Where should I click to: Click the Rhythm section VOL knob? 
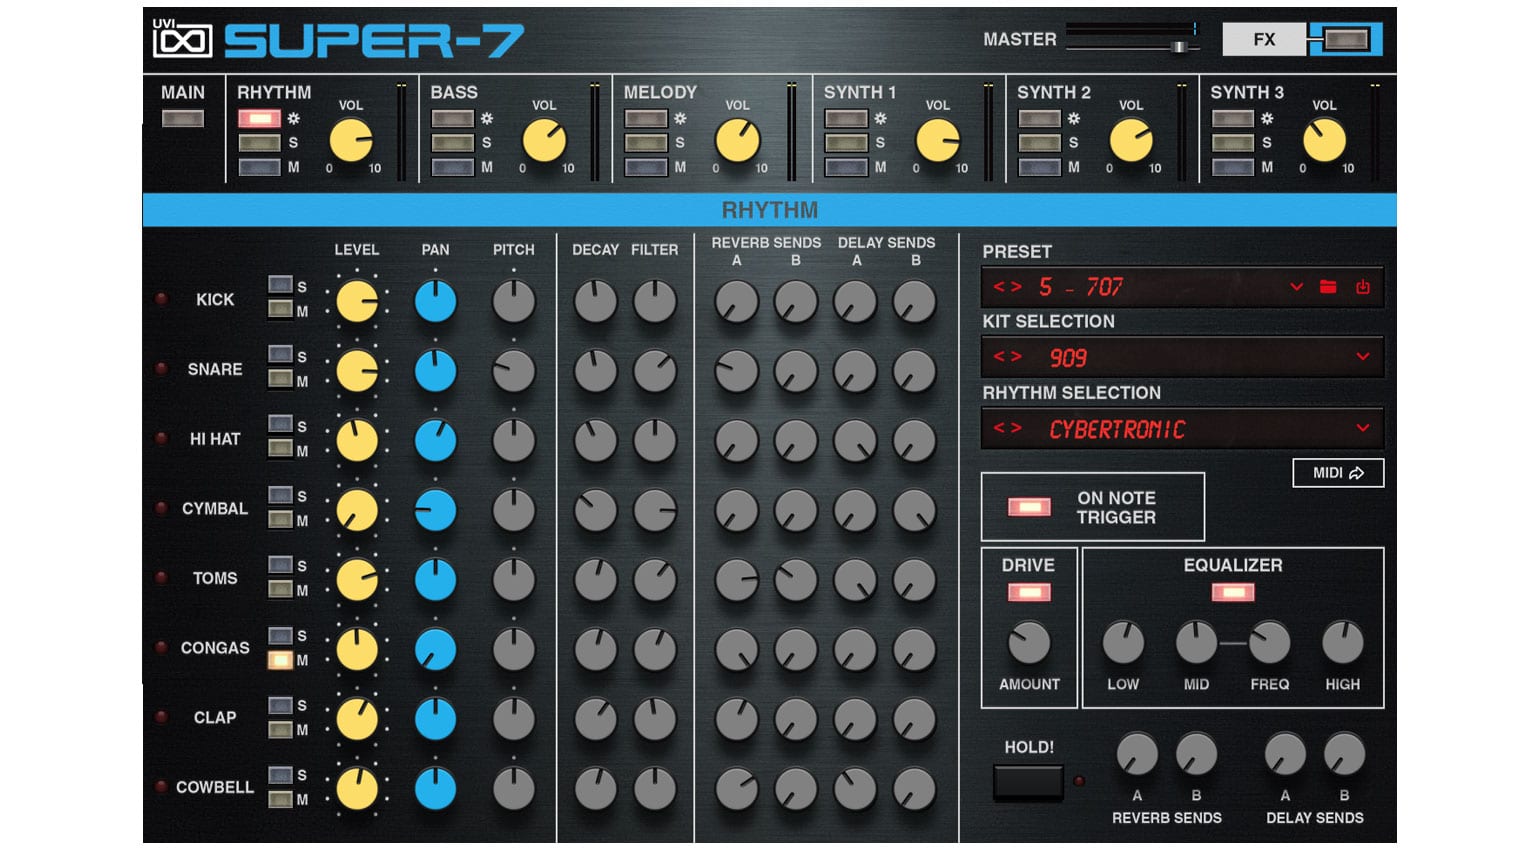tap(351, 140)
